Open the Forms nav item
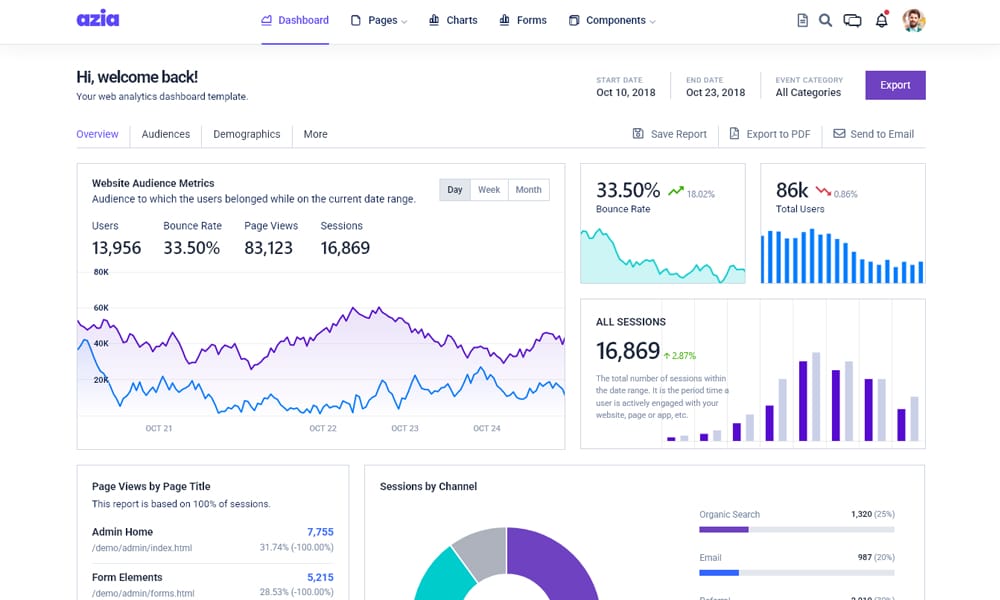Viewport: 1000px width, 600px height. coord(523,20)
